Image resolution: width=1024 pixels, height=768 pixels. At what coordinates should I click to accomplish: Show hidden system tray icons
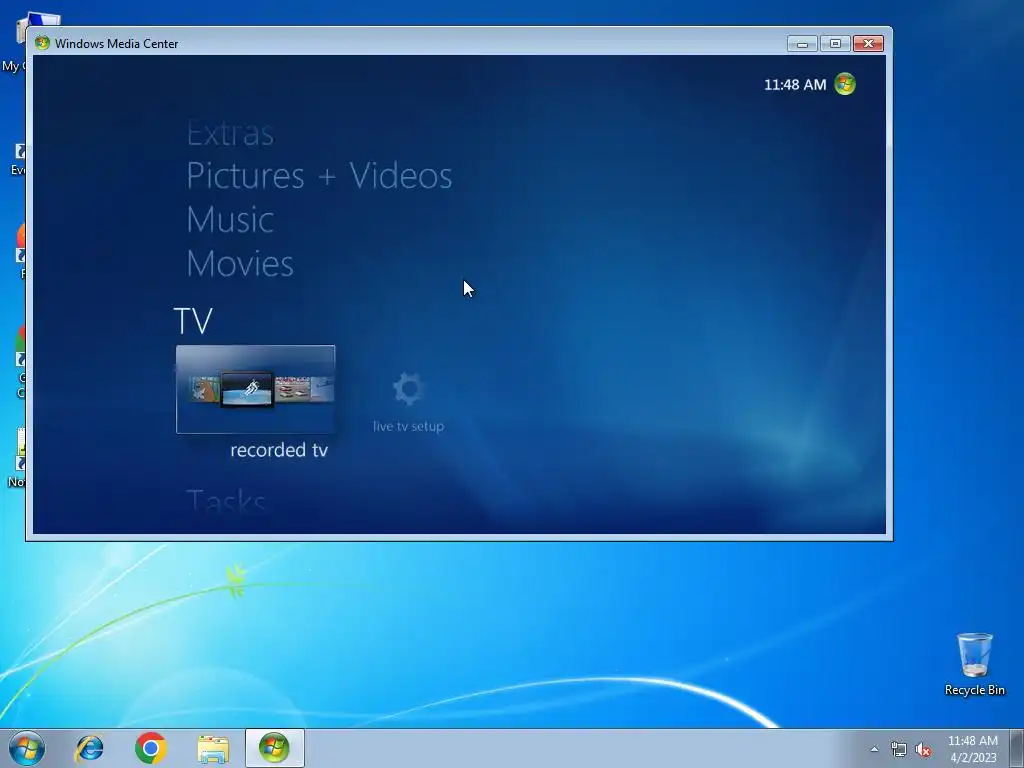point(874,749)
